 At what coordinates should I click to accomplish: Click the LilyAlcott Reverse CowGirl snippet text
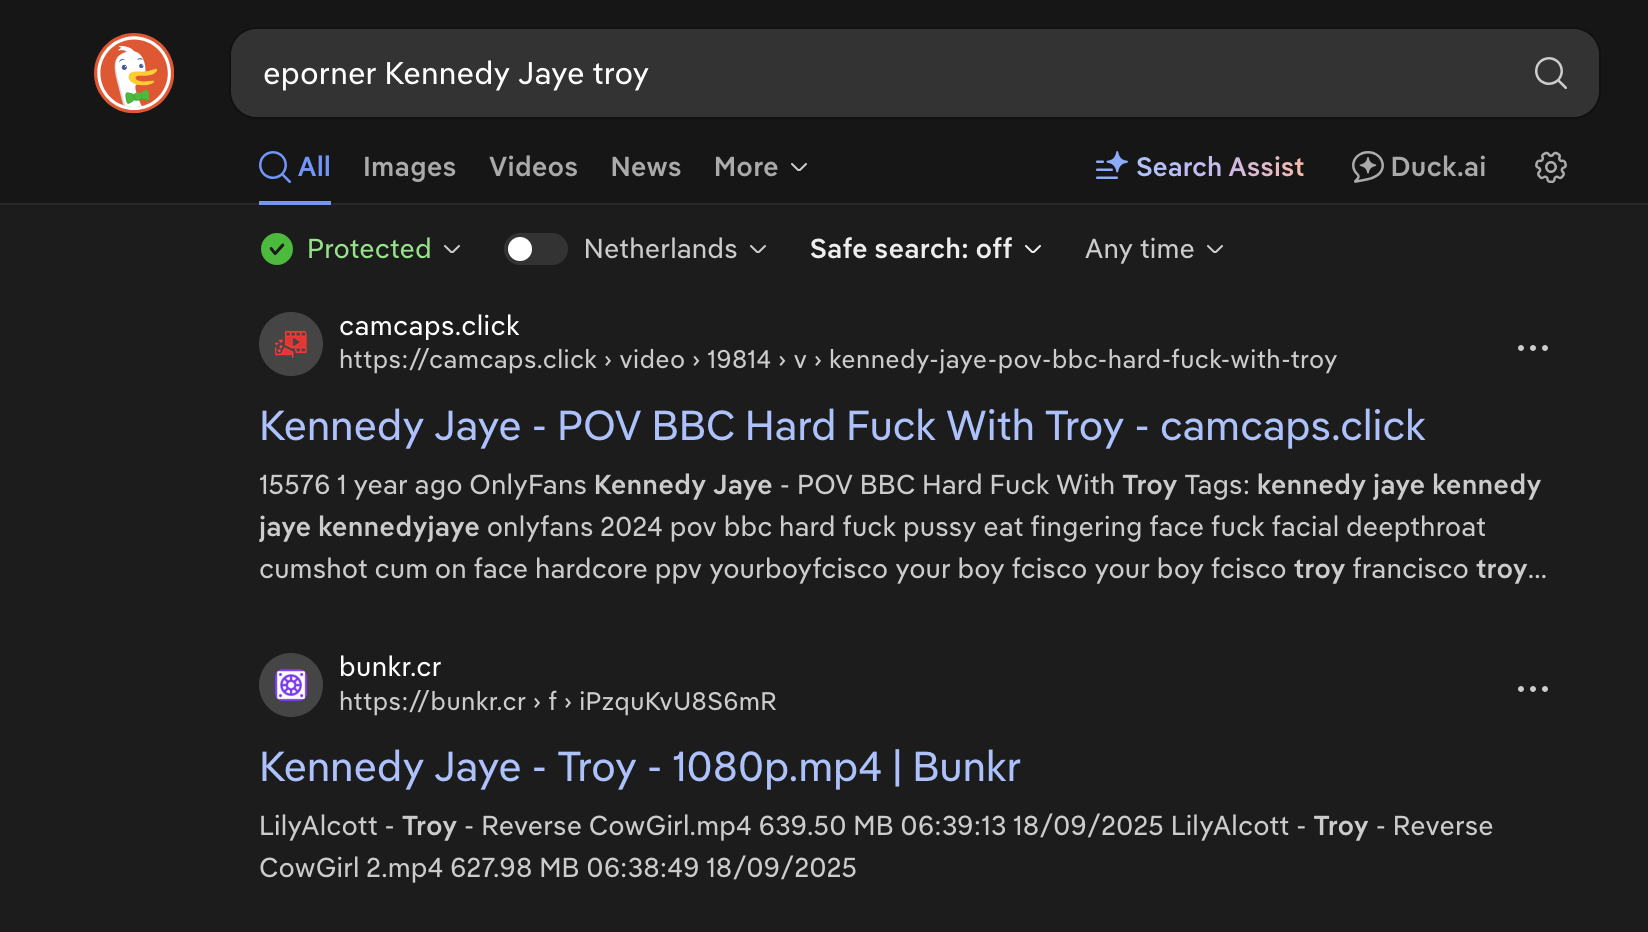[876, 847]
